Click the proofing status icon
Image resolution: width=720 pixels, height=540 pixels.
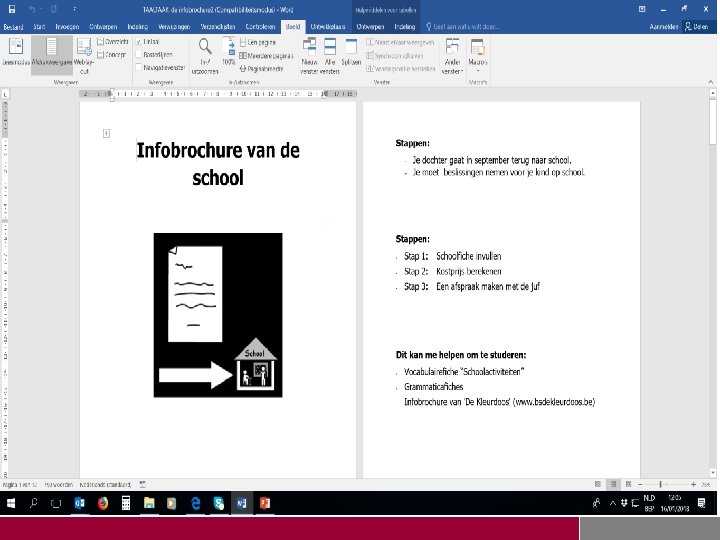point(143,484)
